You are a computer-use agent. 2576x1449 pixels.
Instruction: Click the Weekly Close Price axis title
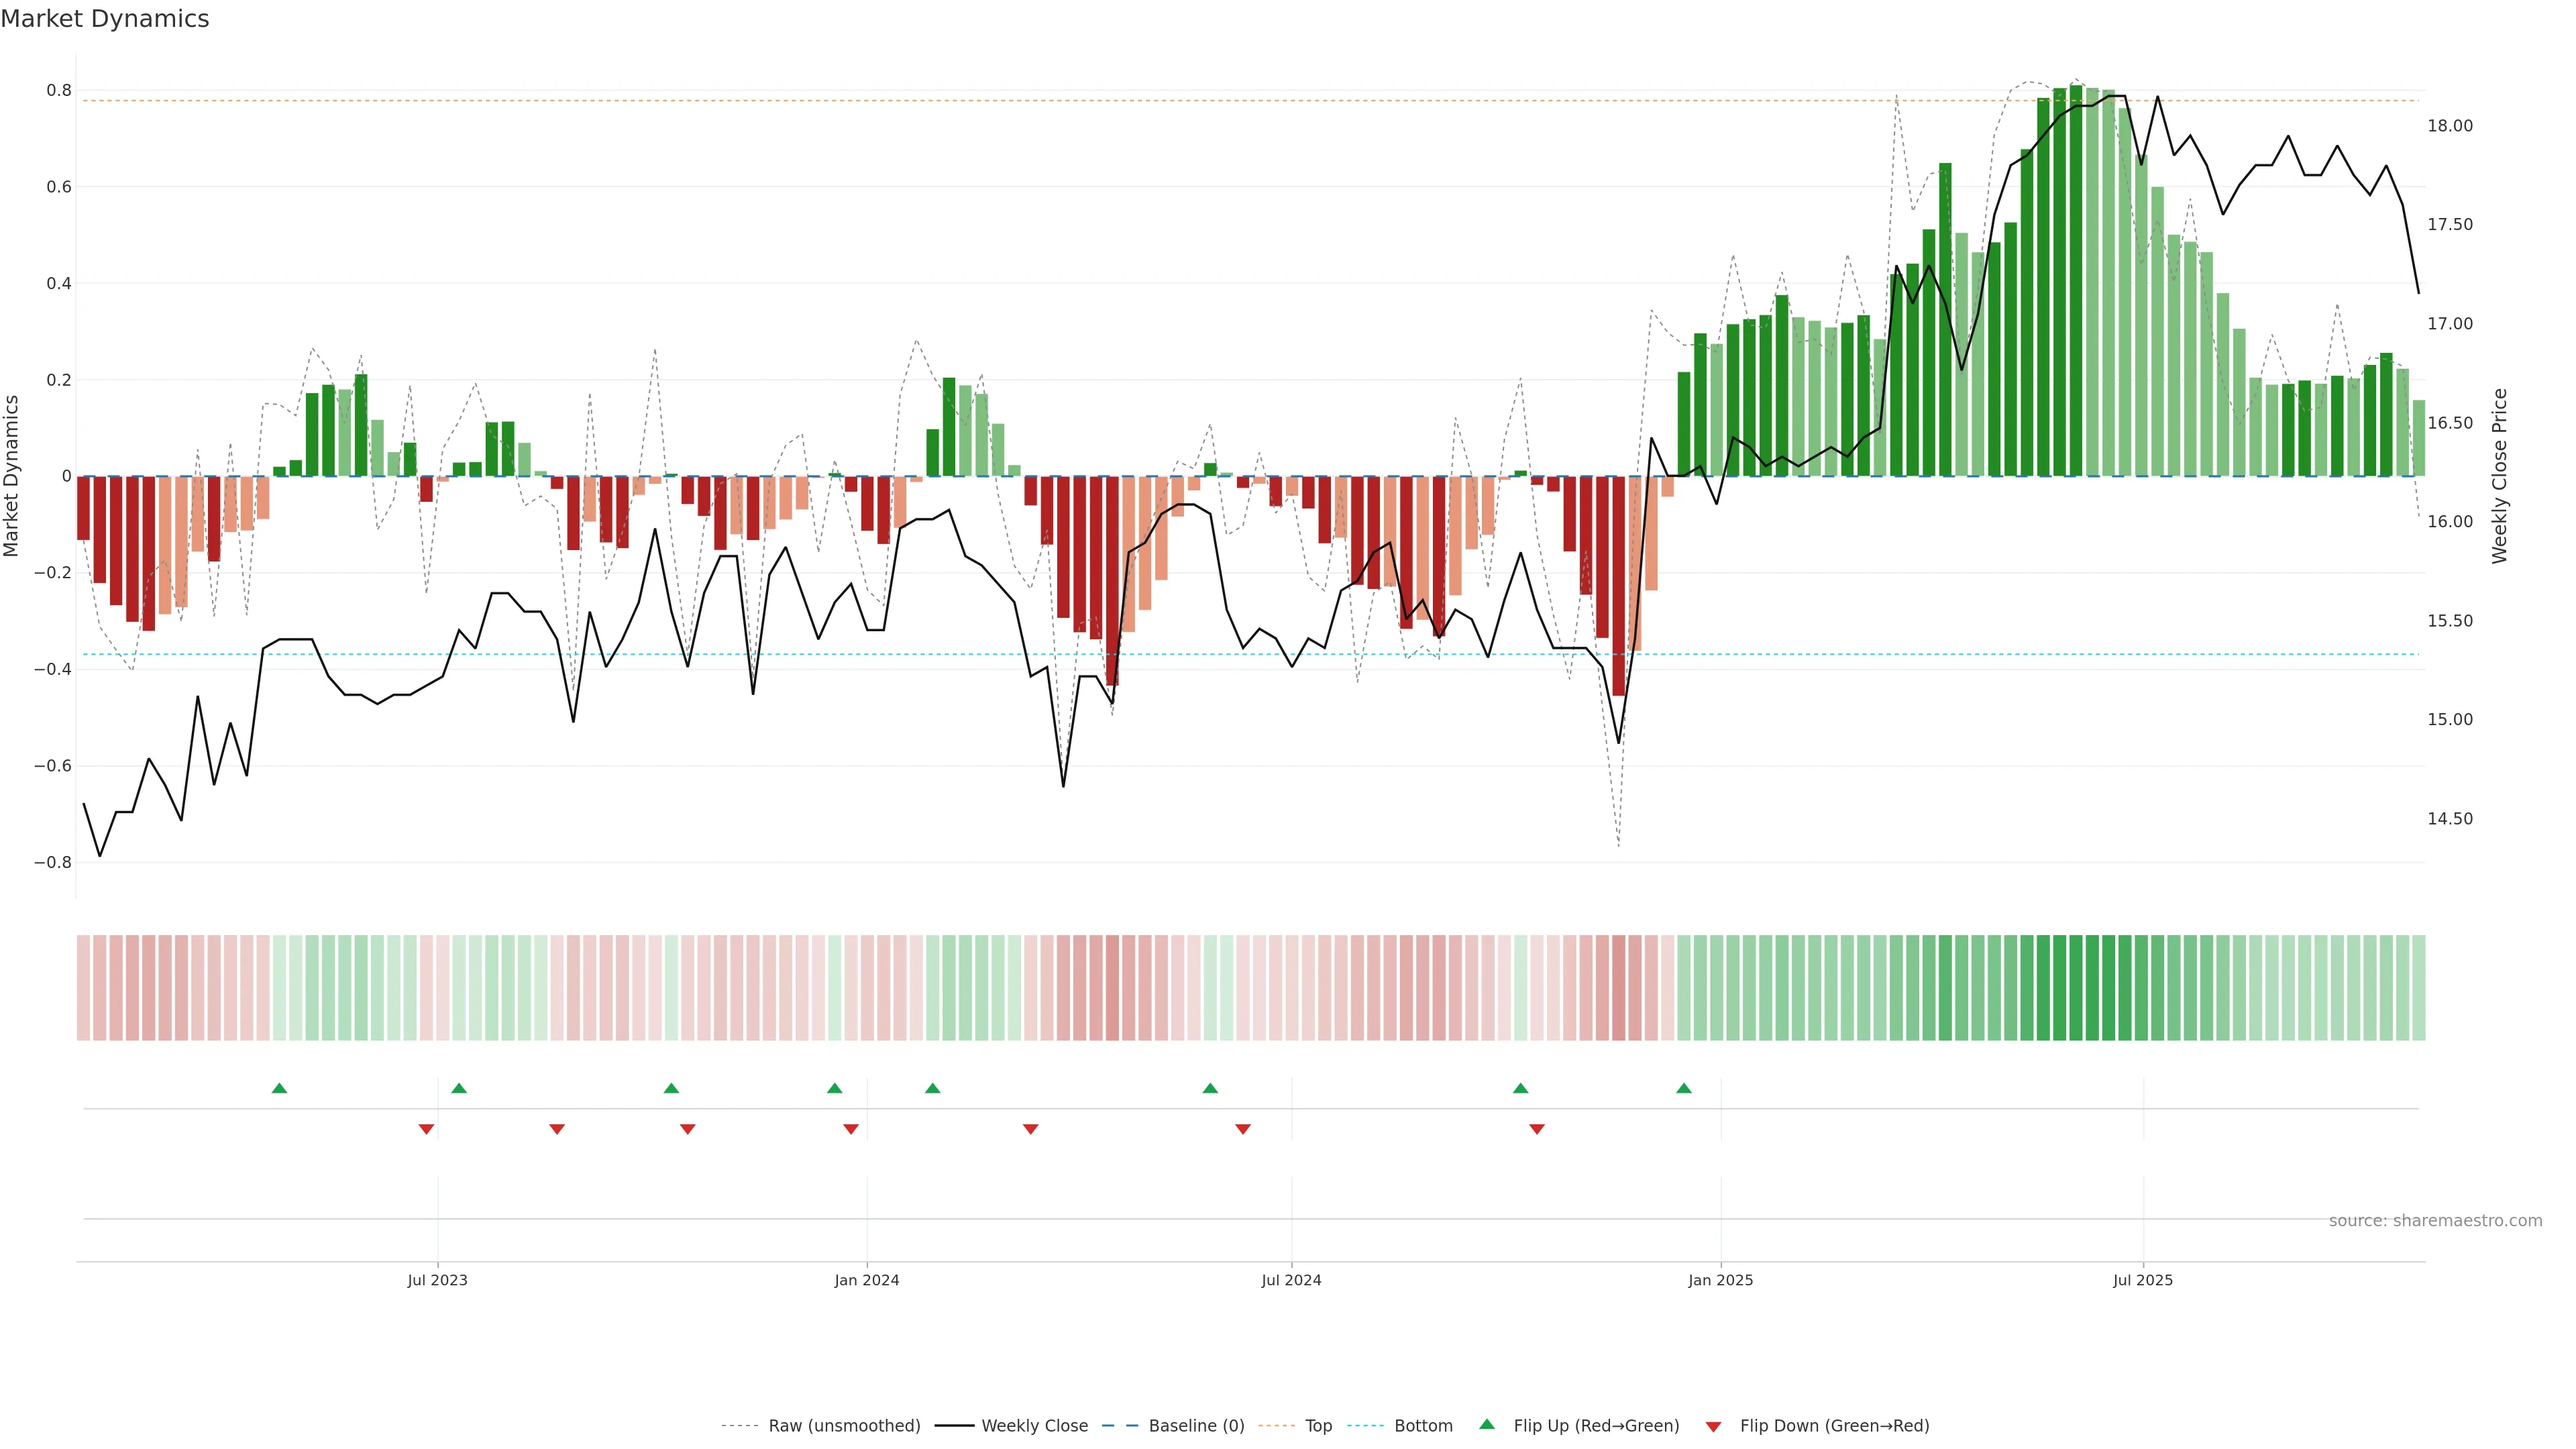(x=2500, y=476)
